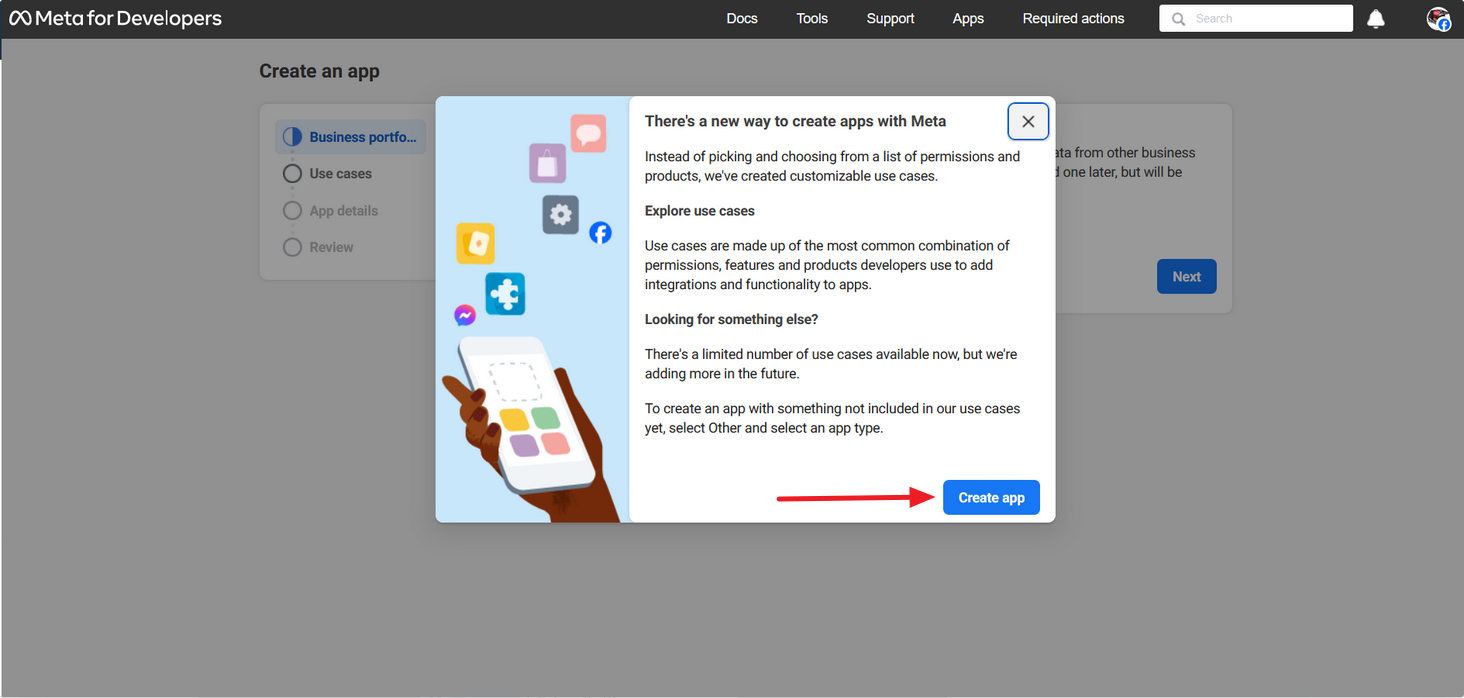The width and height of the screenshot is (1464, 698).
Task: Click the search magnifier icon
Action: click(1178, 18)
